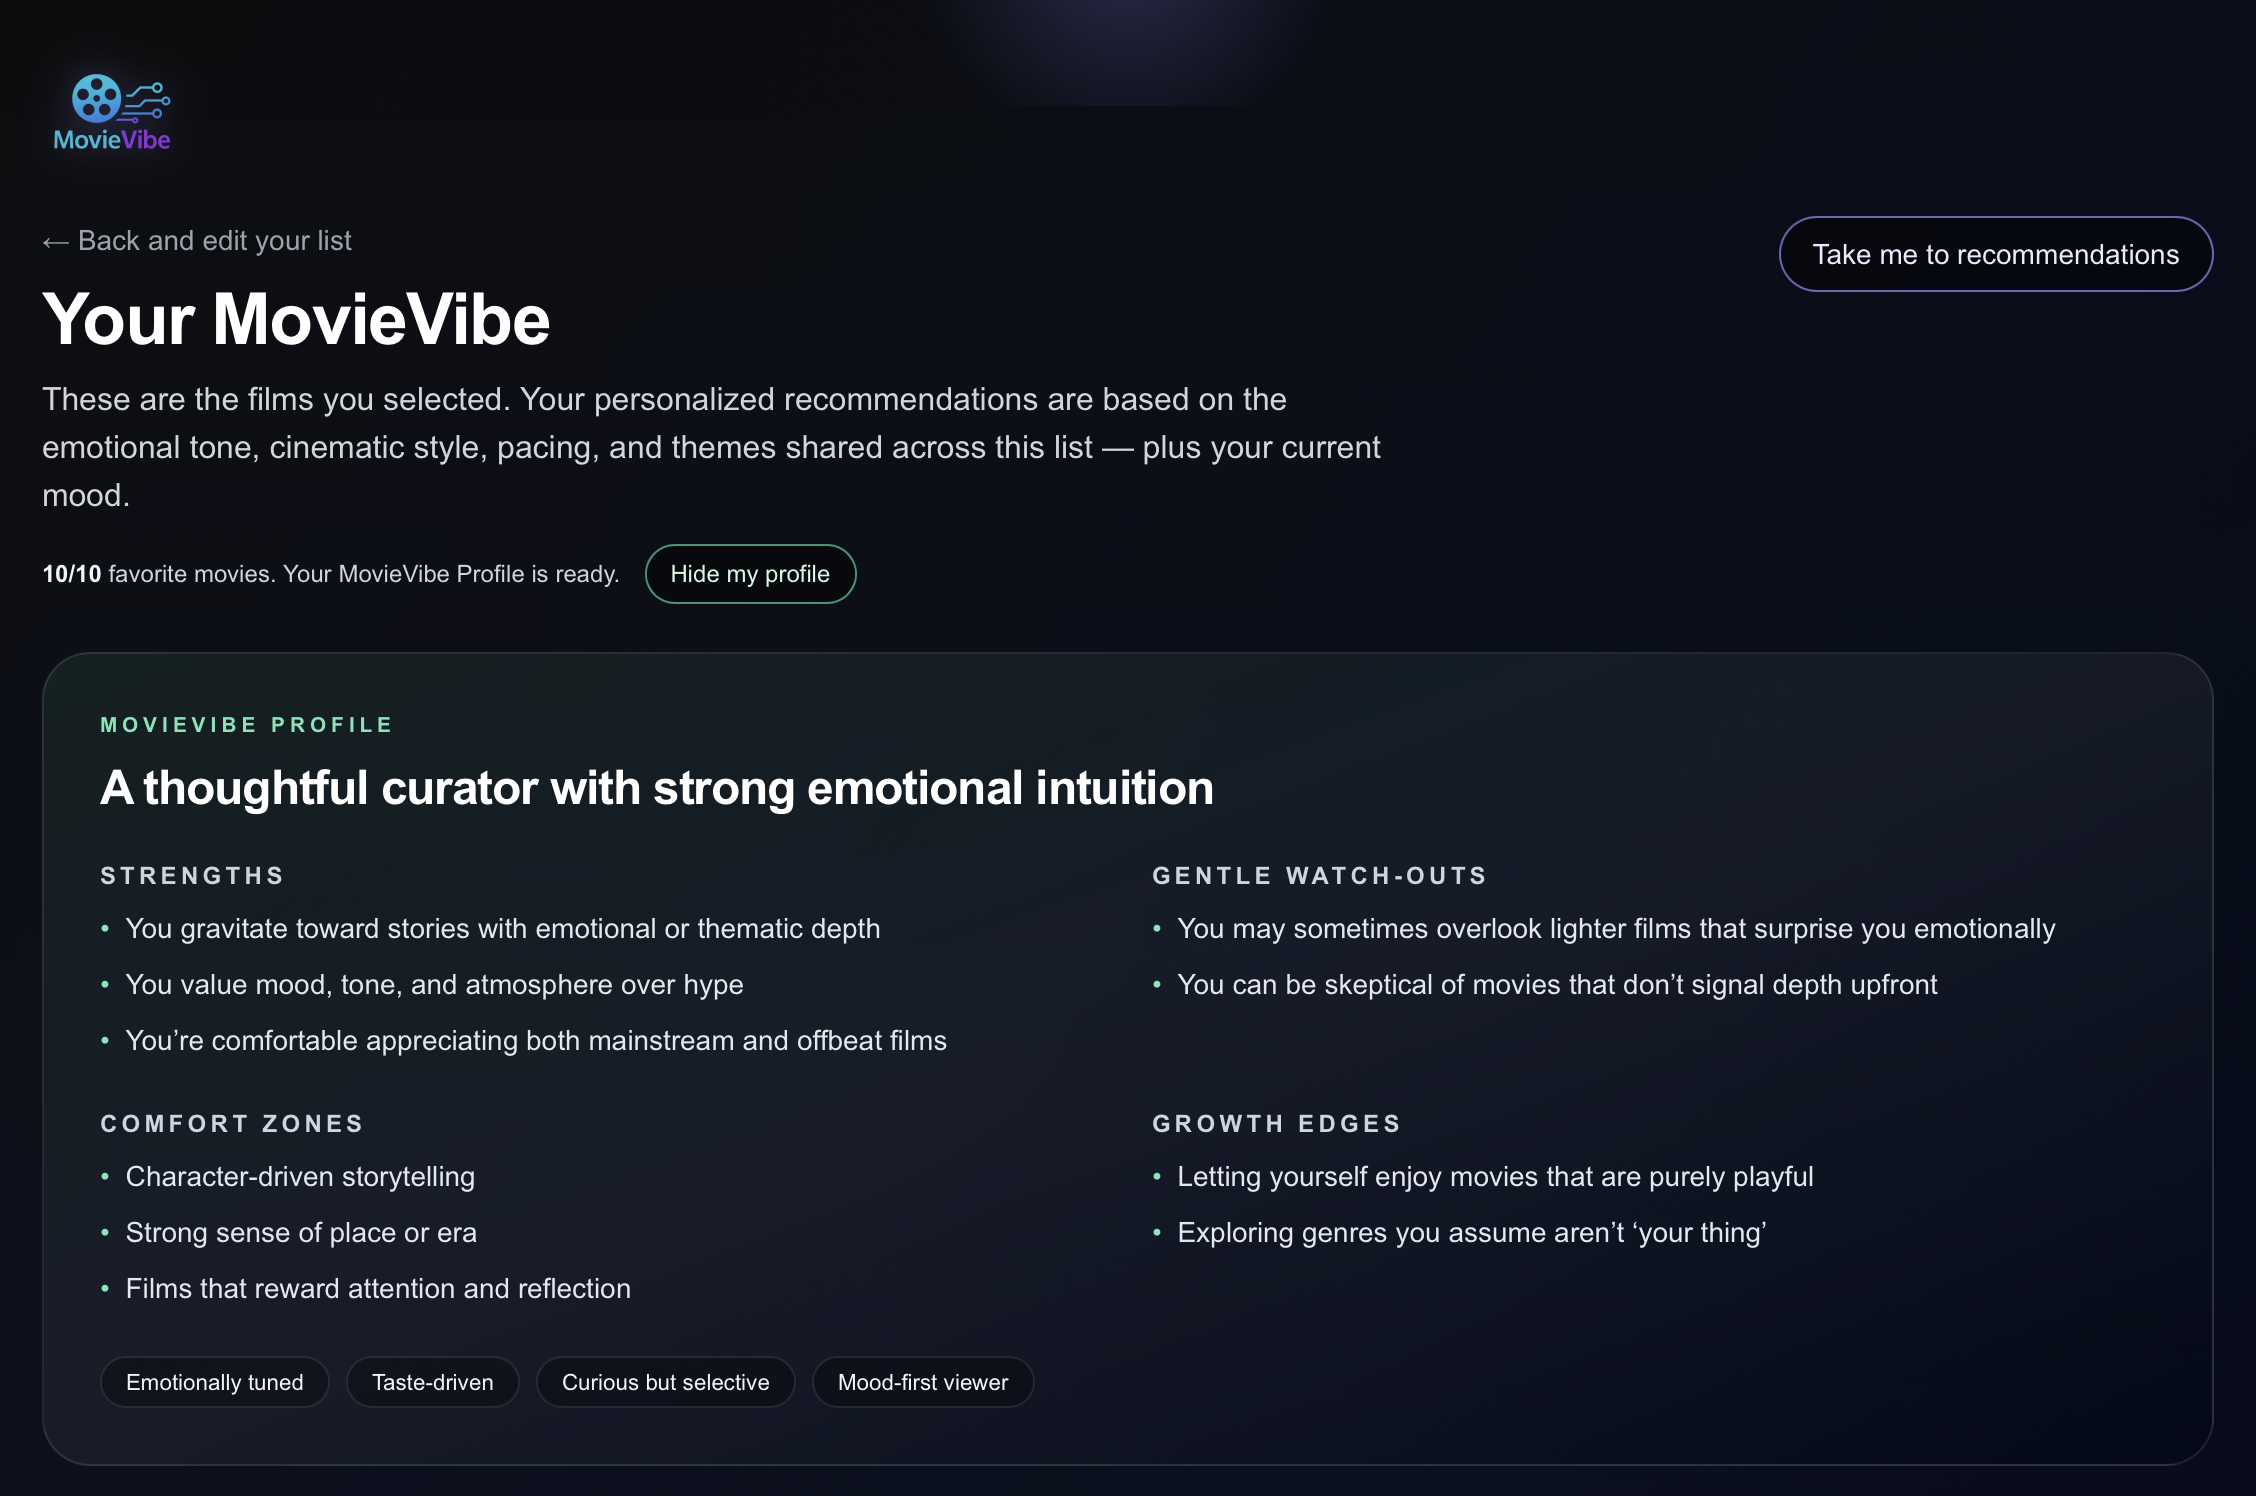Select the 'GENTLE WATCH-OUTS' heading

point(1319,875)
